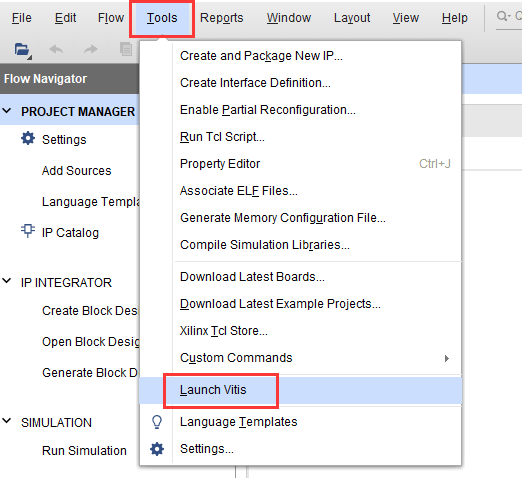Click the undo arrow icon
522x478 pixels.
tap(56, 50)
